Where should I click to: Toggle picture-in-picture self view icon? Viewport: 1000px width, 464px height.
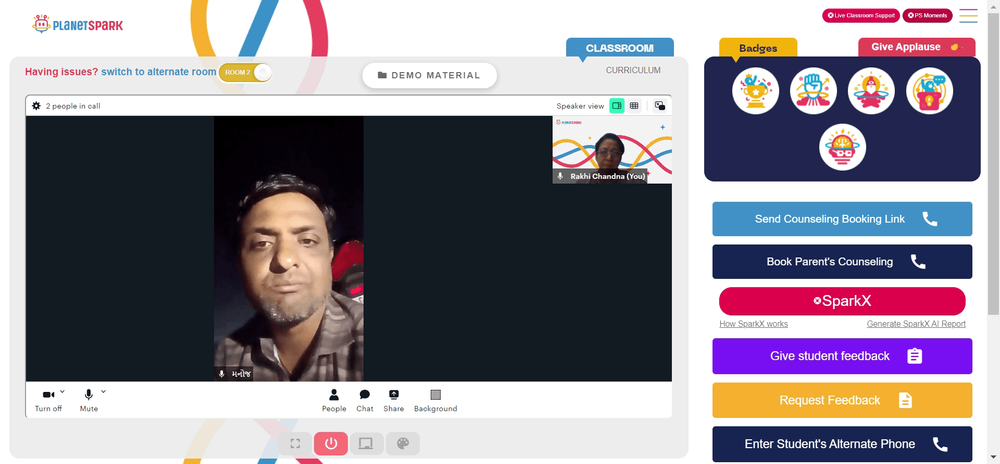[x=659, y=106]
